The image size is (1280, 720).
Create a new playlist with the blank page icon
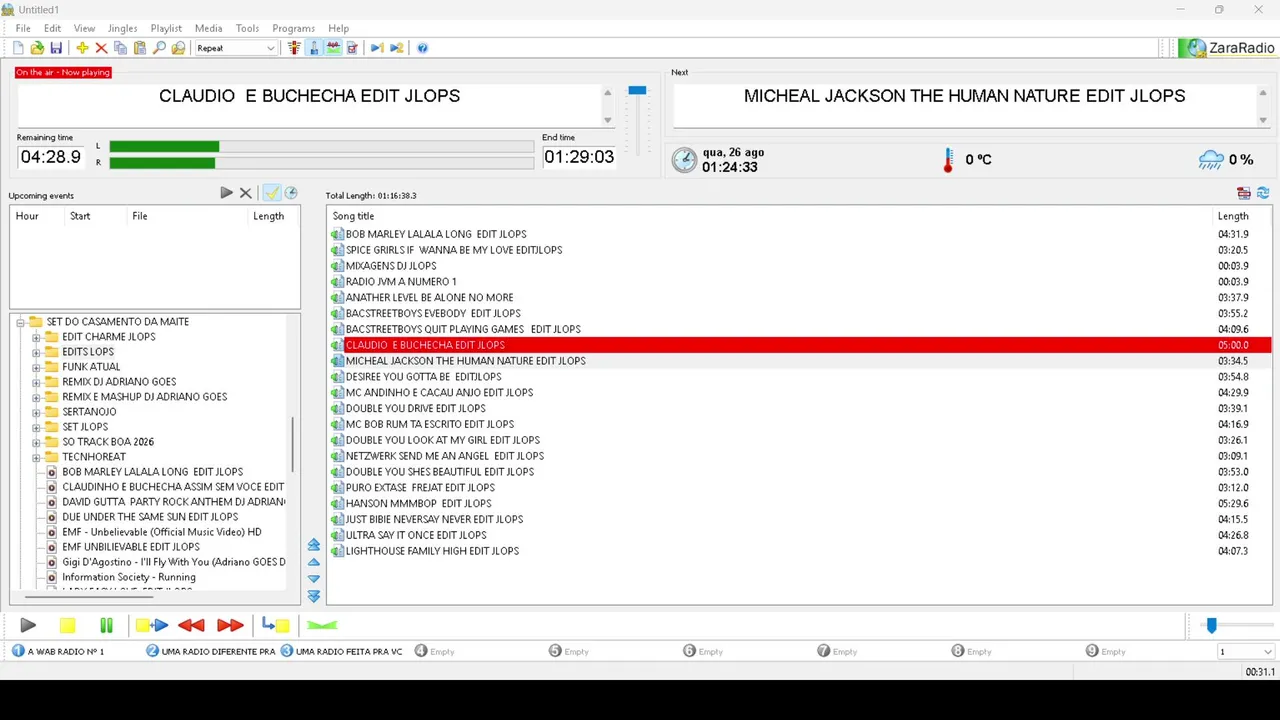pyautogui.click(x=18, y=48)
